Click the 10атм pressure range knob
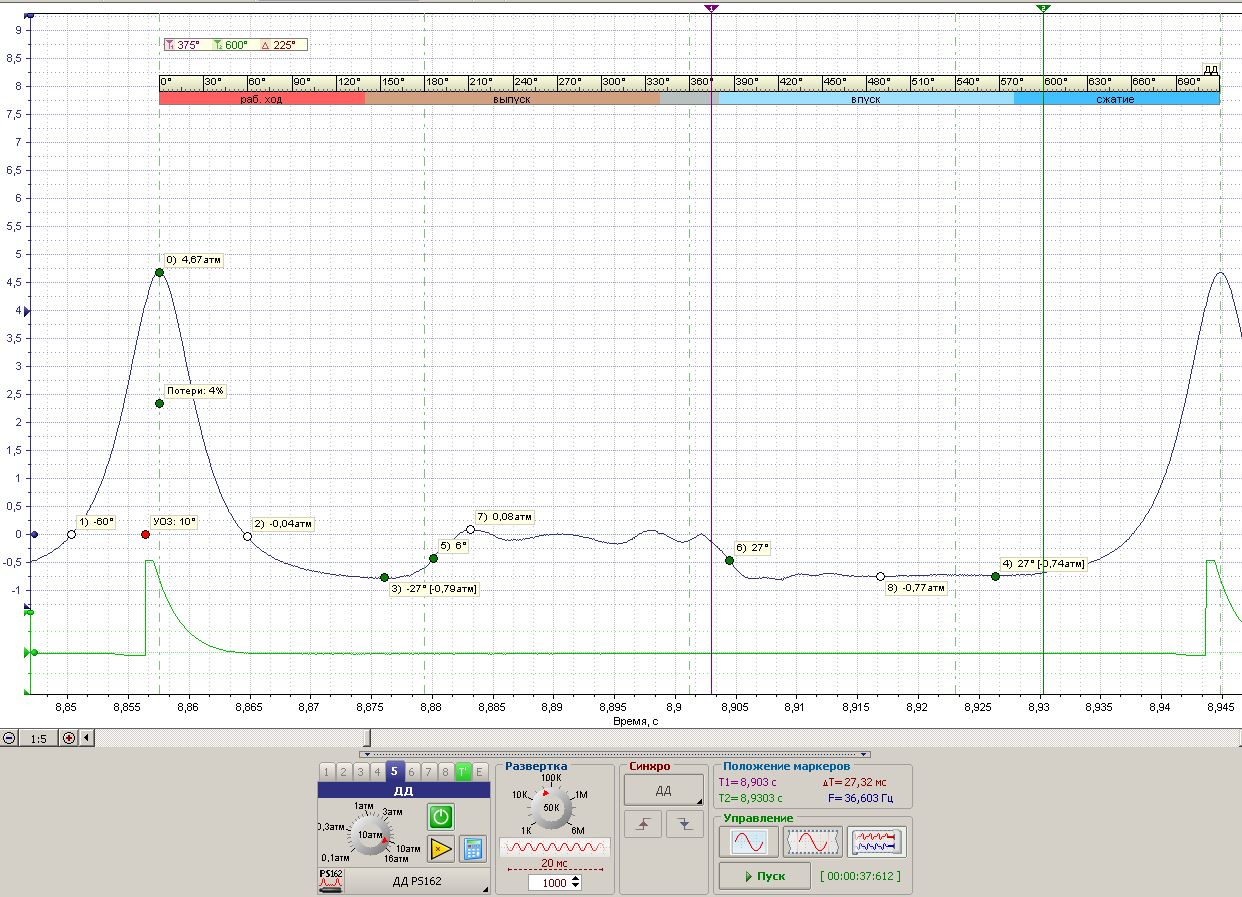Image resolution: width=1242 pixels, height=897 pixels. click(370, 834)
